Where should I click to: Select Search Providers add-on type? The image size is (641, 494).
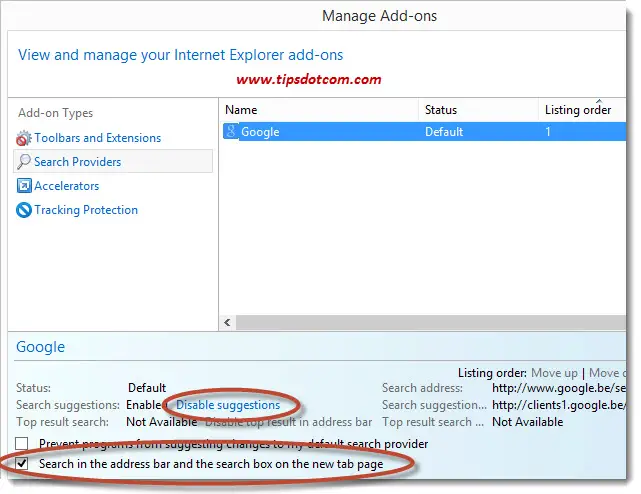(113, 161)
